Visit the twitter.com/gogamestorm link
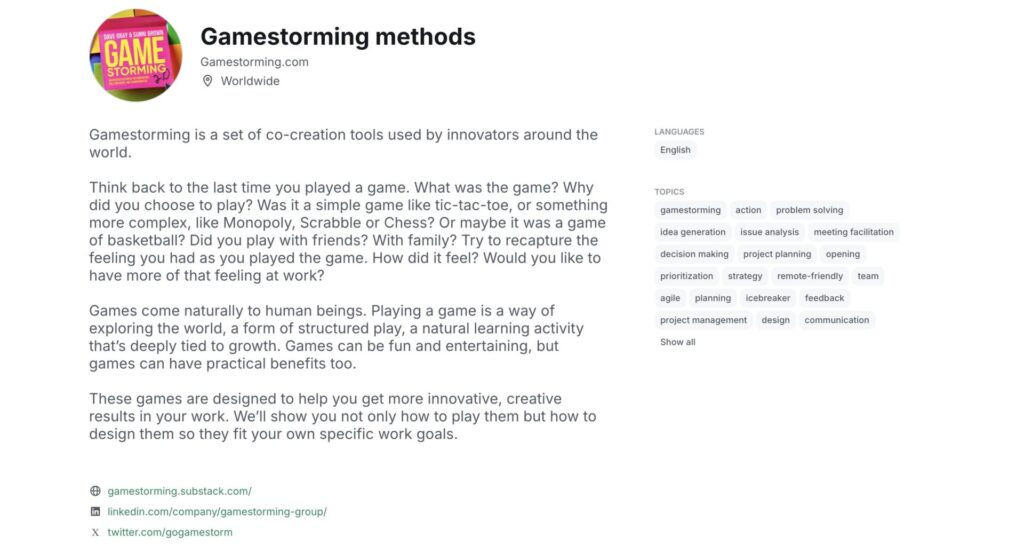The image size is (1024, 553). [x=170, y=533]
